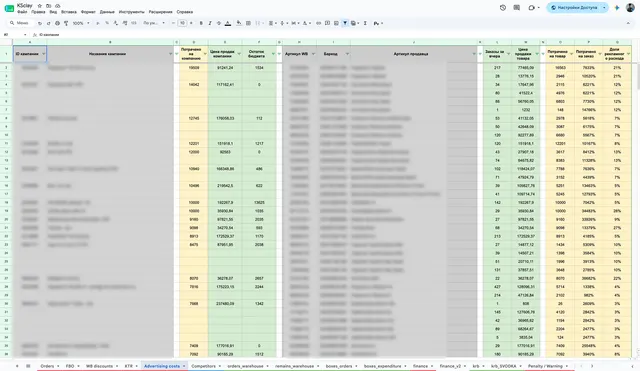The width and height of the screenshot is (640, 371).
Task: Open the Расширения menu
Action: coord(160,12)
